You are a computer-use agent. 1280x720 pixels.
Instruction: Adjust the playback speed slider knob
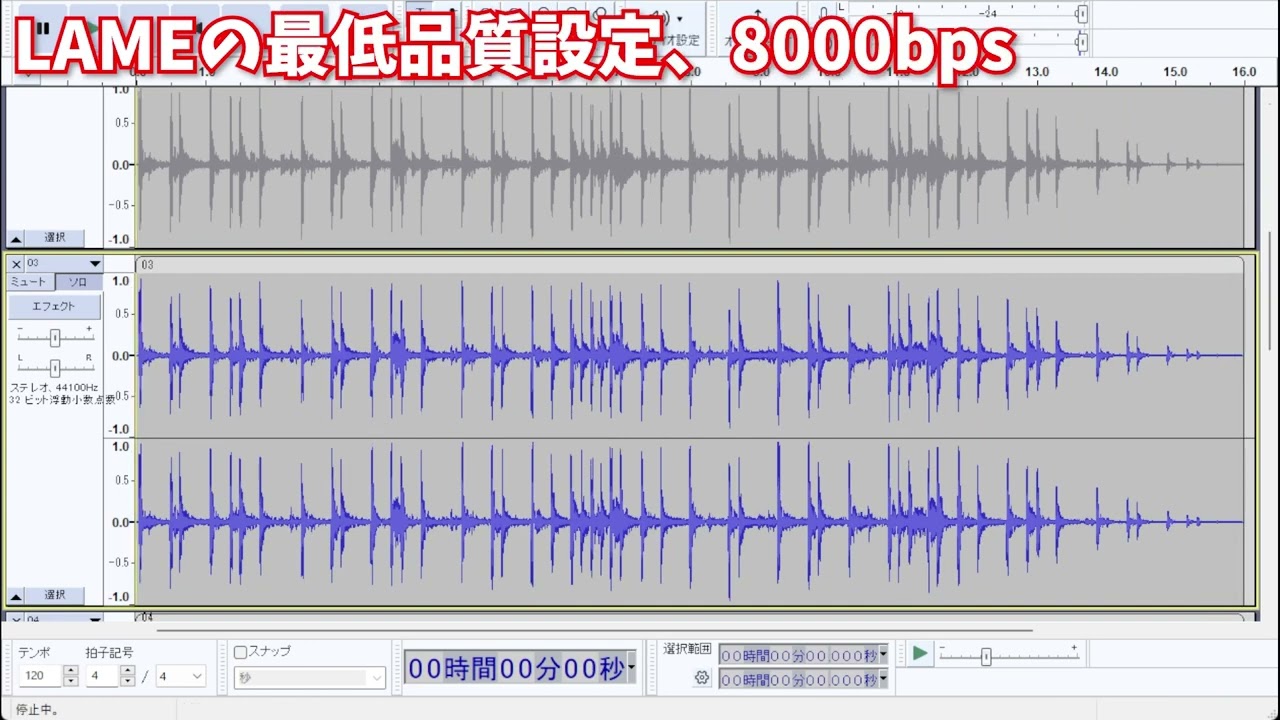986,657
